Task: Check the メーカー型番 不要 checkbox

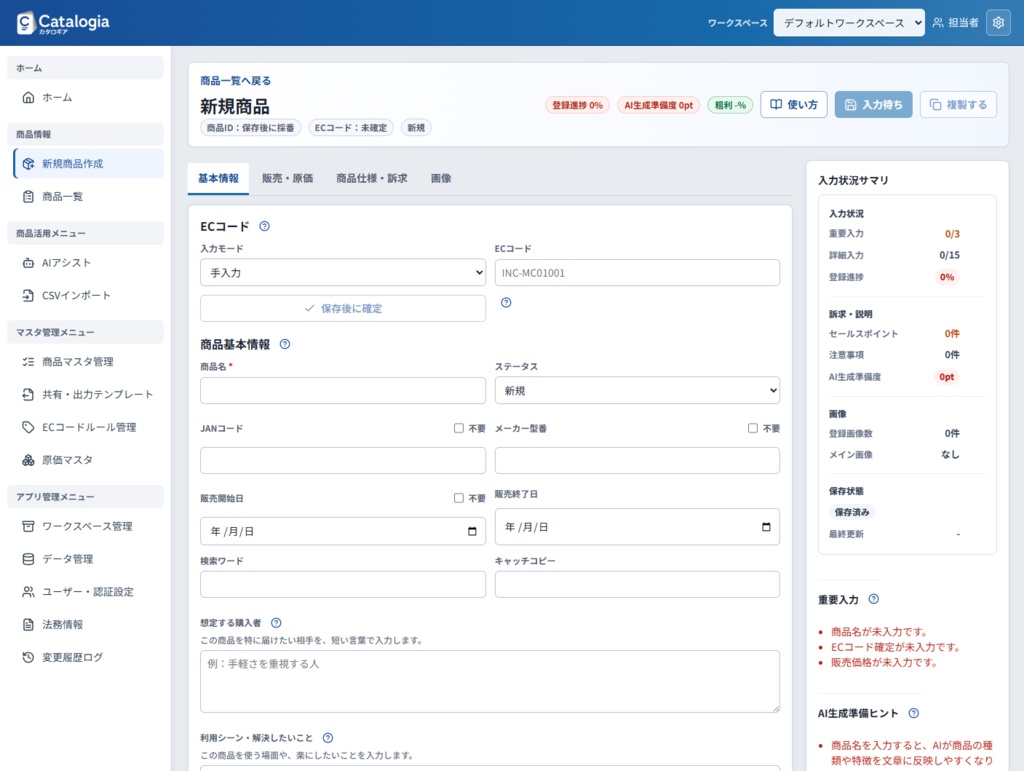Action: click(x=753, y=428)
